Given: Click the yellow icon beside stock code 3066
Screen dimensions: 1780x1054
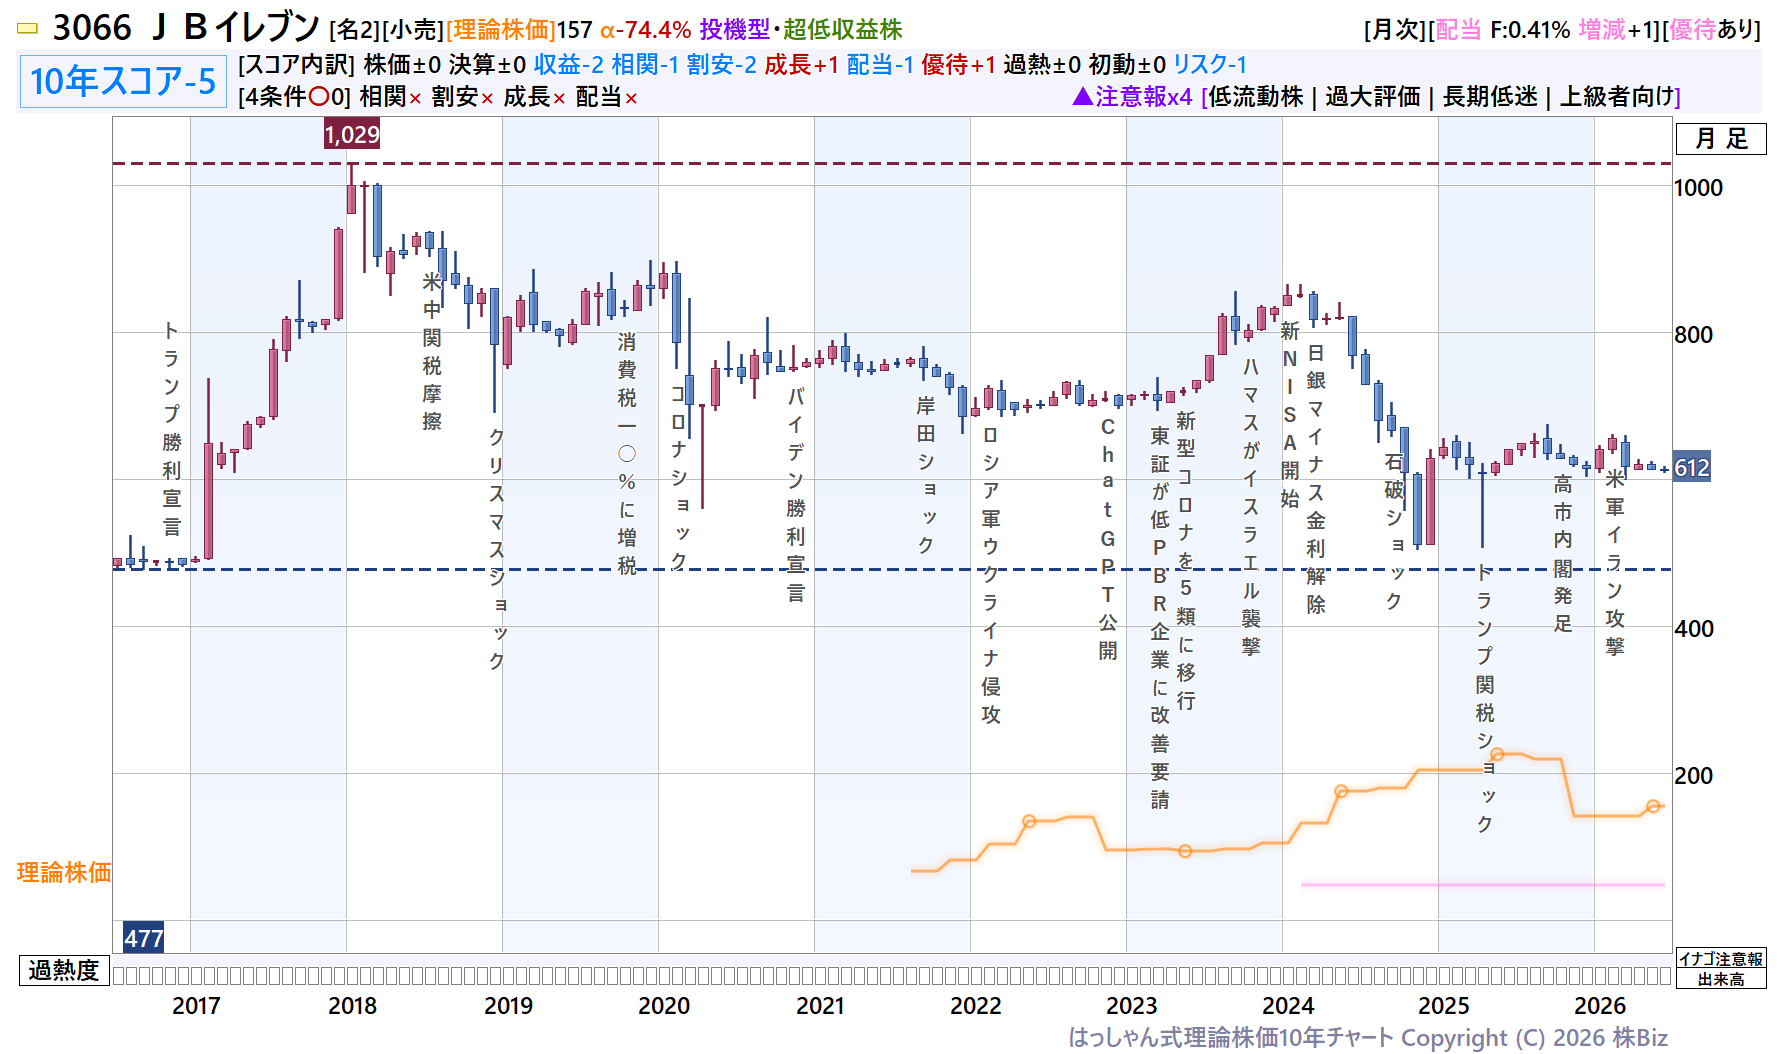Looking at the screenshot, I should click(x=27, y=29).
